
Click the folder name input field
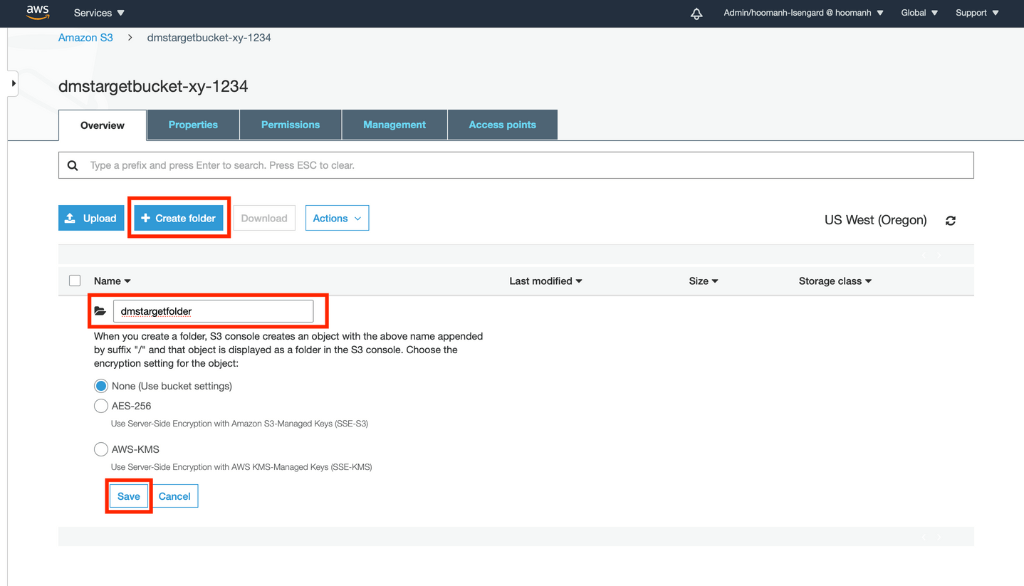[212, 311]
